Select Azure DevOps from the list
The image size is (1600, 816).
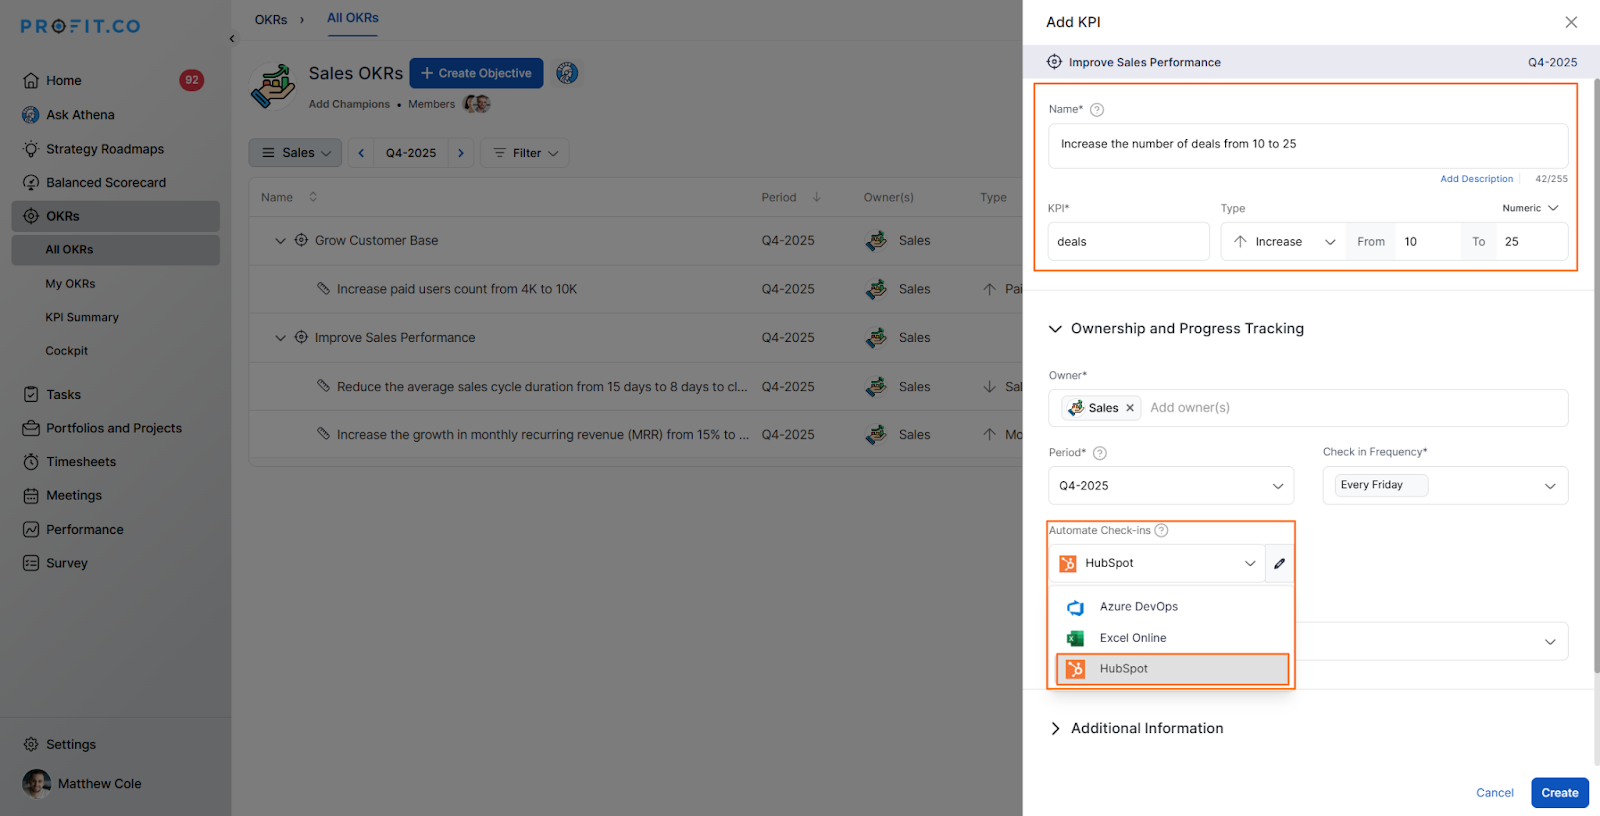click(1172, 607)
